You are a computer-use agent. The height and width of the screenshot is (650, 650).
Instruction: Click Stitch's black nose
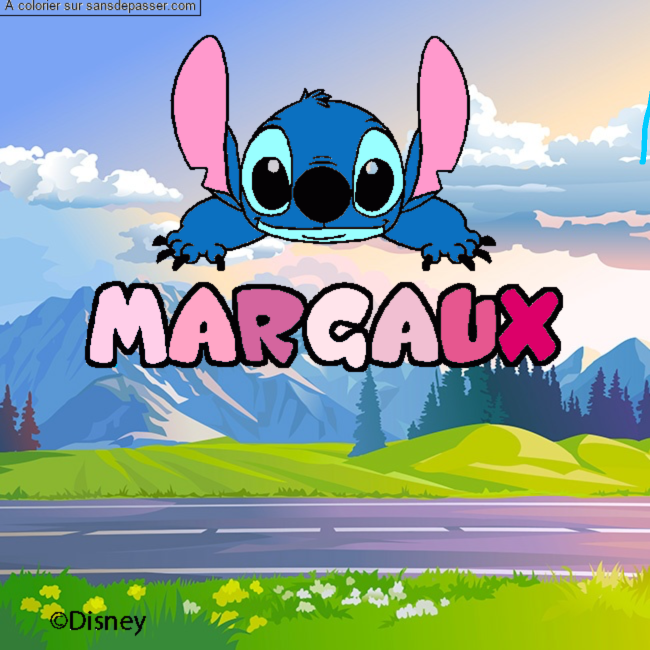[322, 194]
